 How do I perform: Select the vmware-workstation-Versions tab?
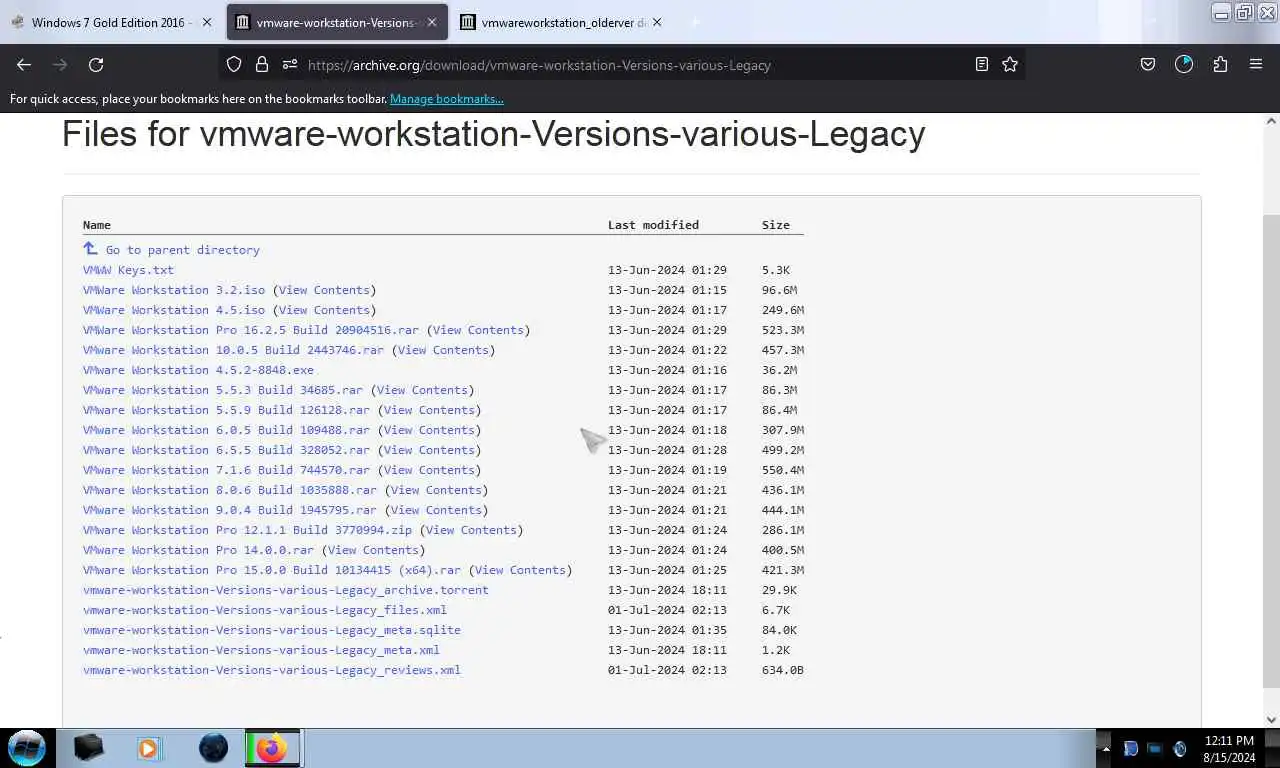point(337,22)
